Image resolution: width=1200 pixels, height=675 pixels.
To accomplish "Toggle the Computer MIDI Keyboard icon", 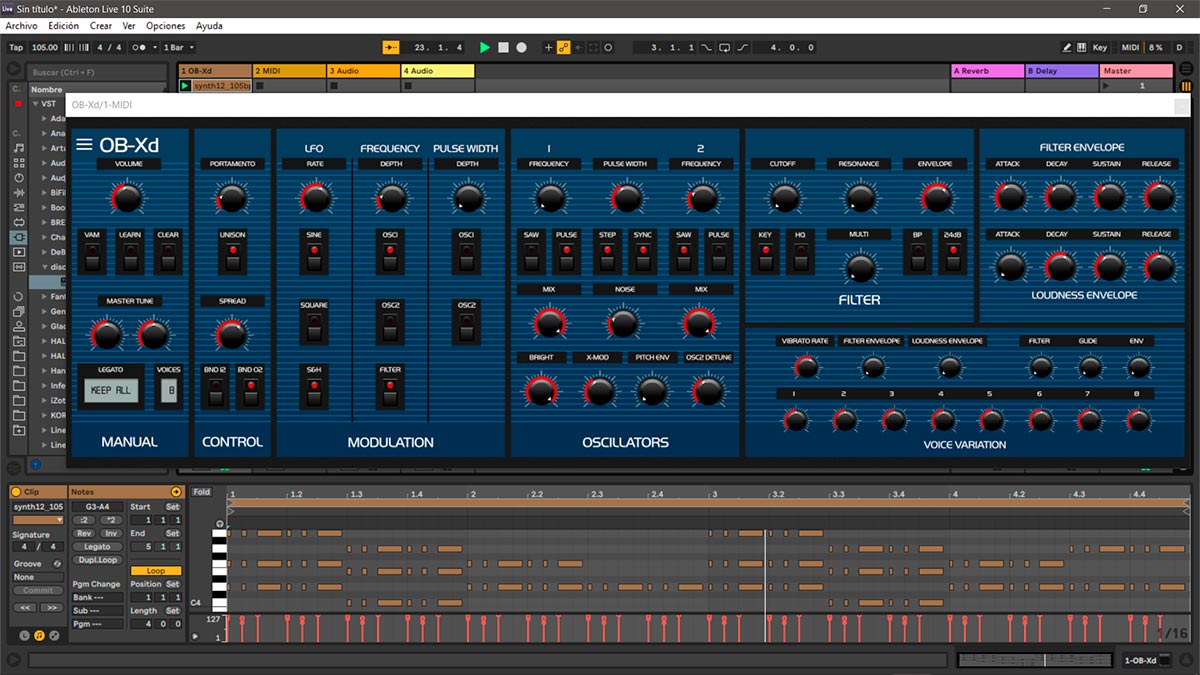I will point(1082,47).
